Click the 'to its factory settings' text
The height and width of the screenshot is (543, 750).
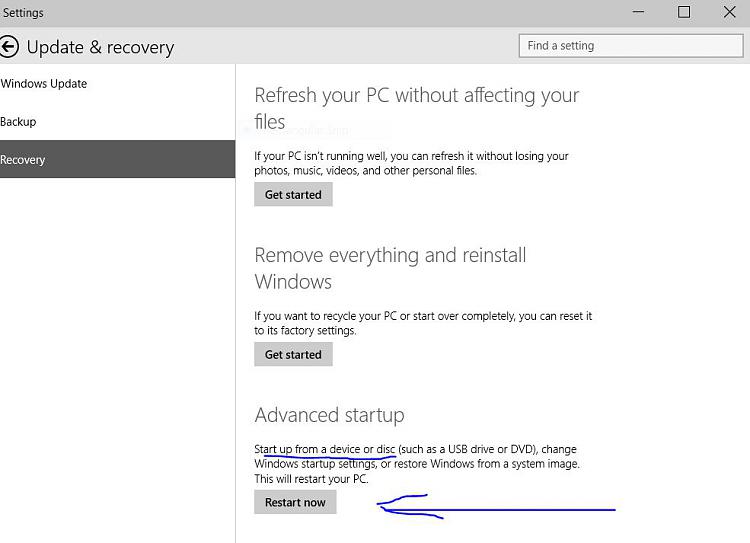click(x=305, y=330)
